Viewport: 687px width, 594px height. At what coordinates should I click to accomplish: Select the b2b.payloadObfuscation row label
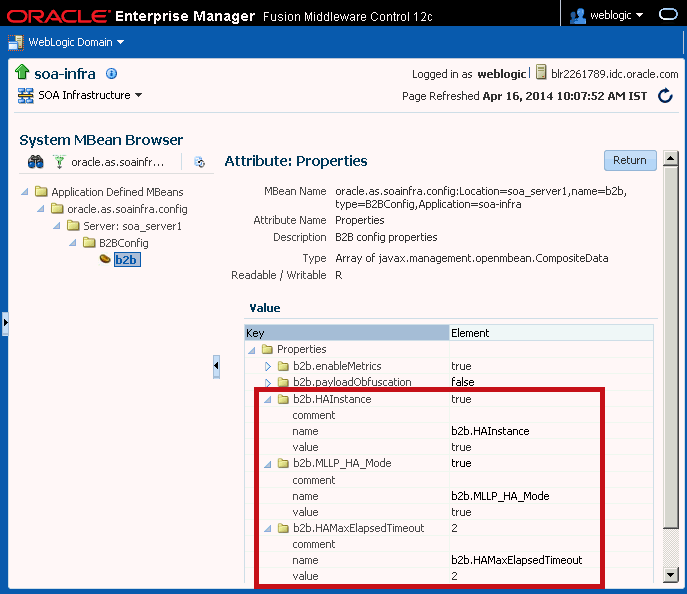352,382
